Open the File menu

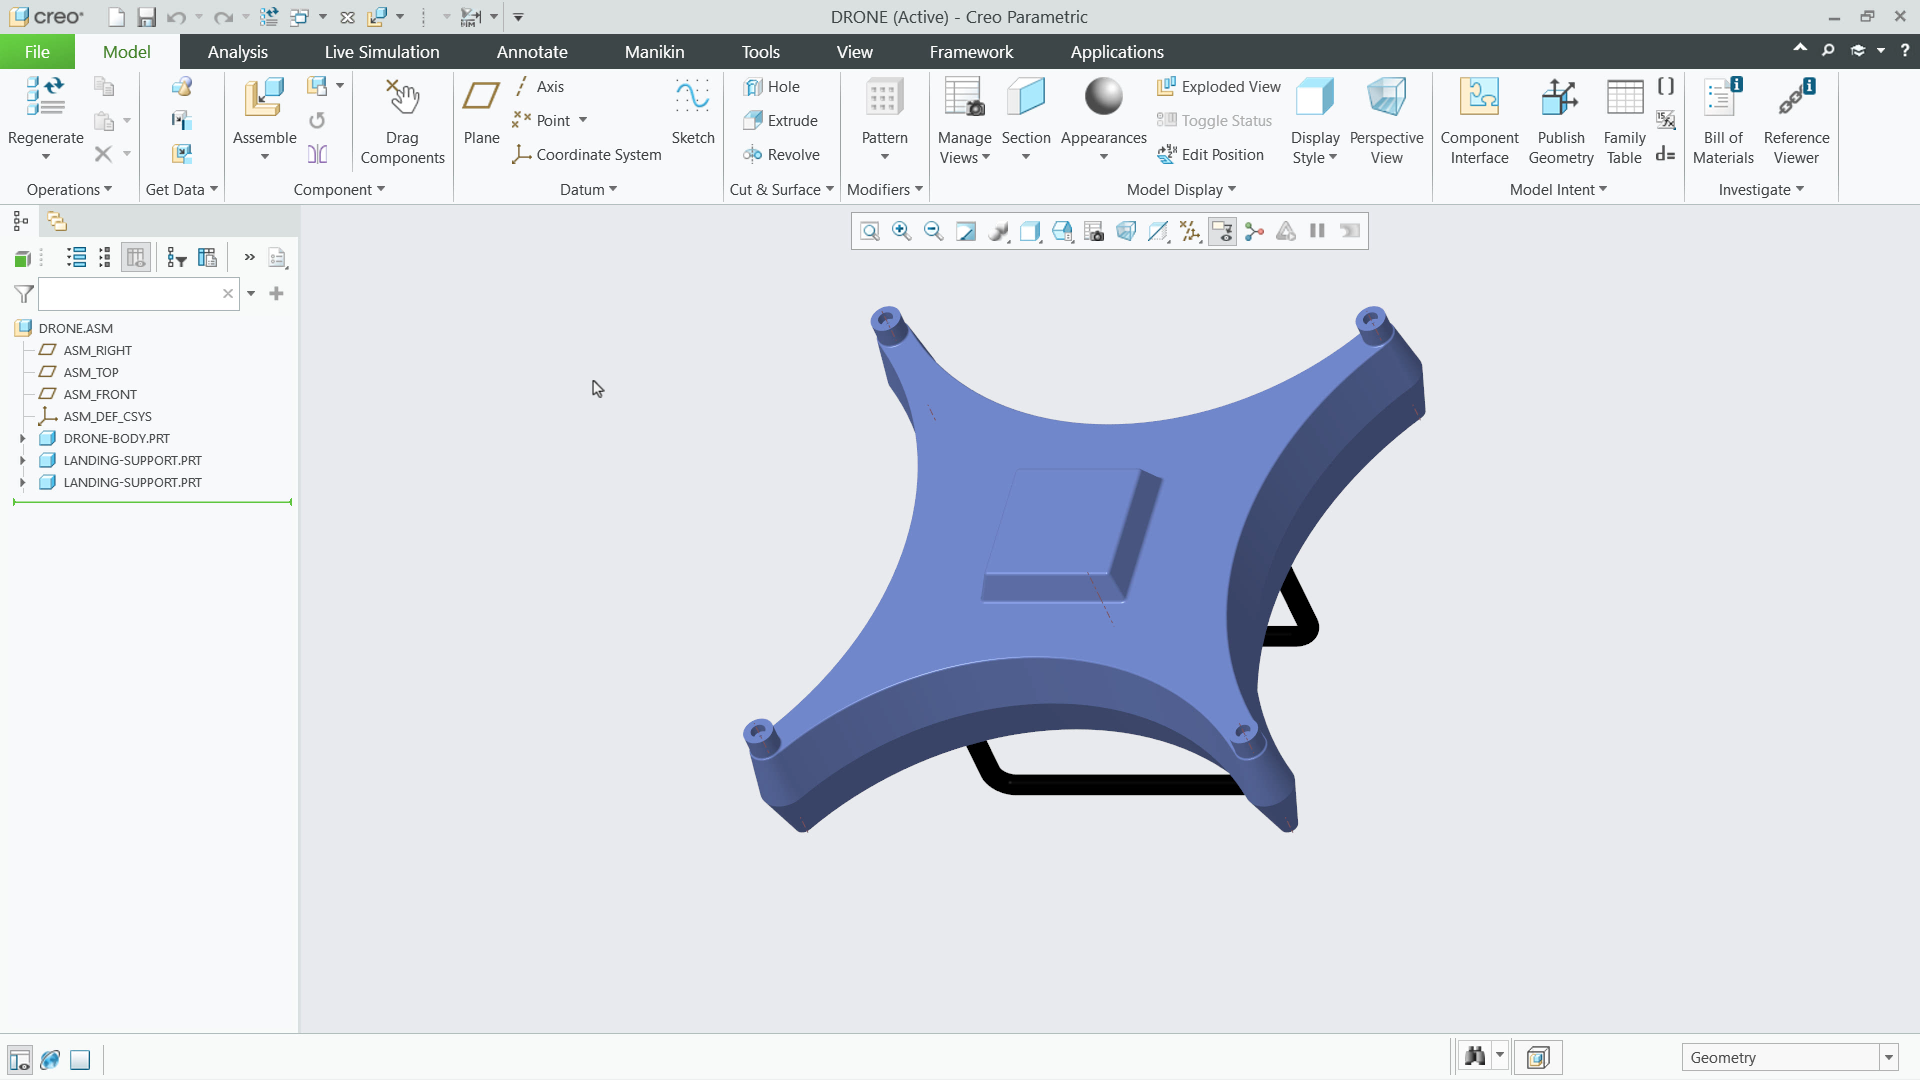coord(37,52)
